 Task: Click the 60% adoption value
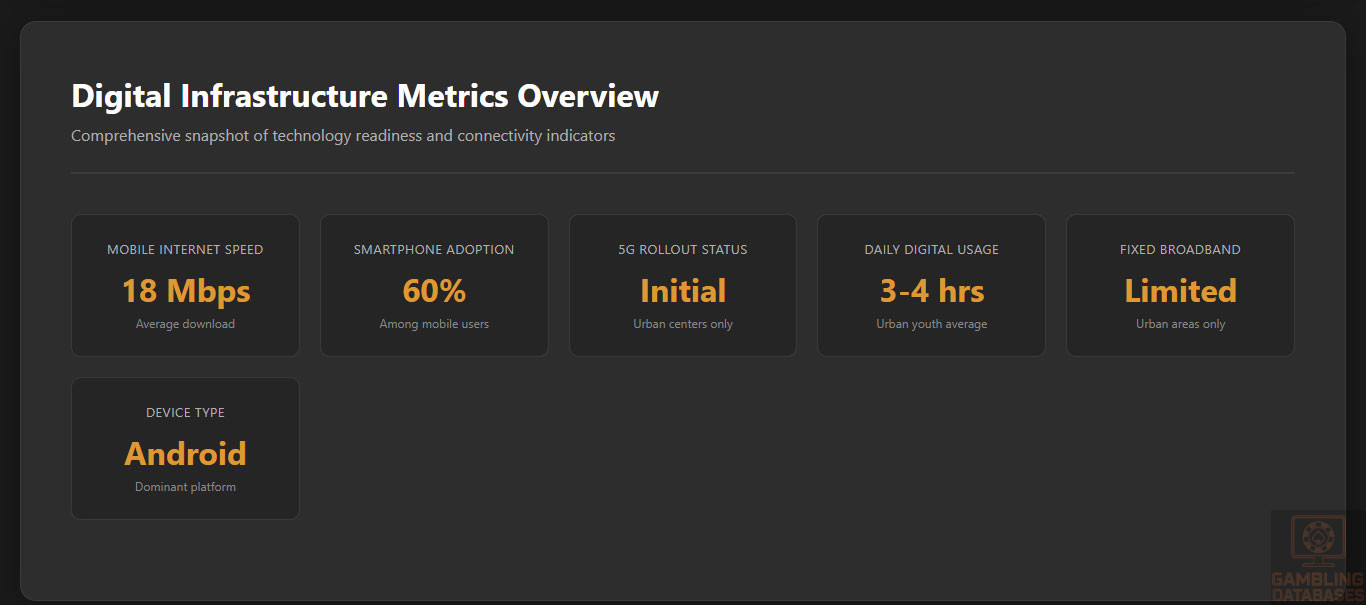434,291
